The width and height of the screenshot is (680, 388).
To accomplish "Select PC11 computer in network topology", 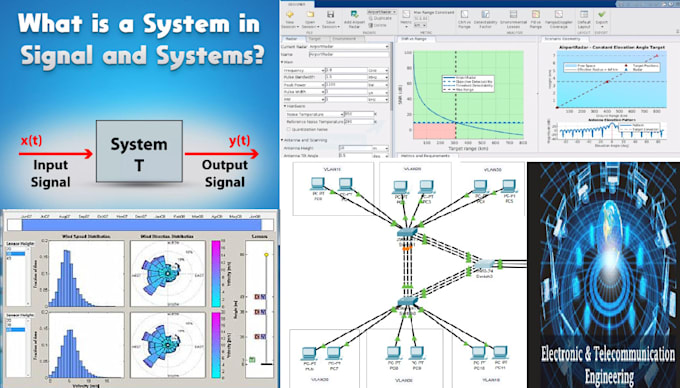I will (x=500, y=352).
